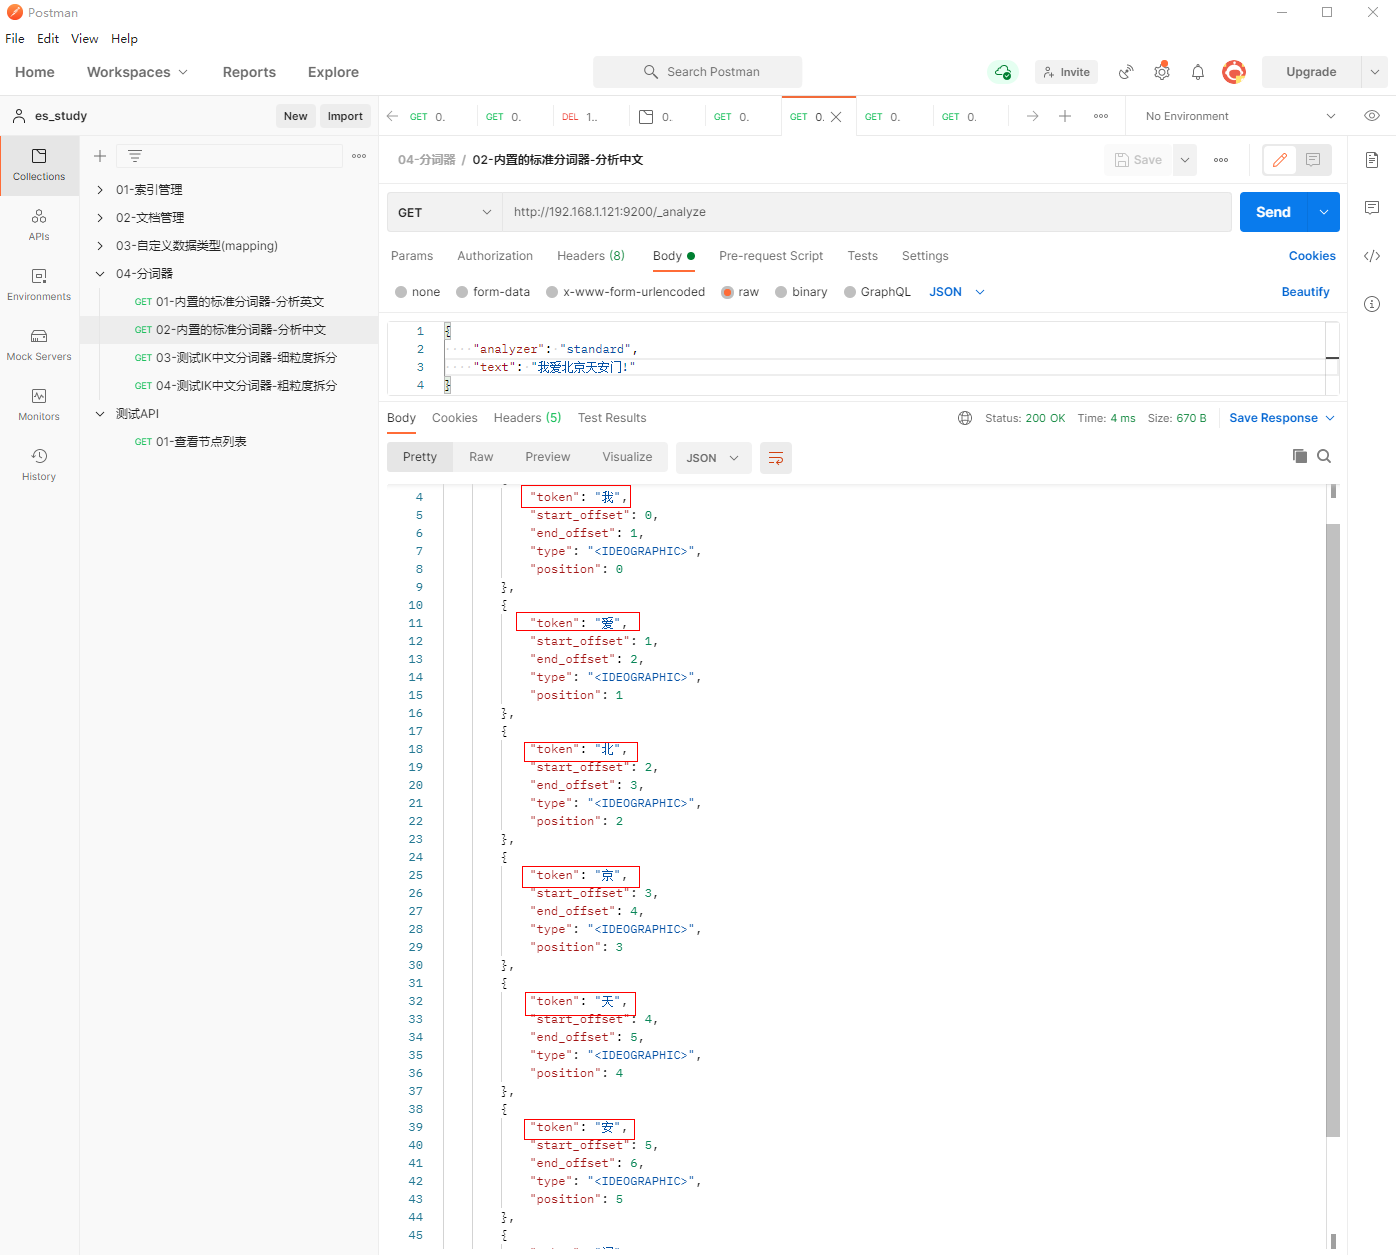Screen dimensions: 1396x1255
Task: Select the form-data body radio button
Action: click(462, 292)
